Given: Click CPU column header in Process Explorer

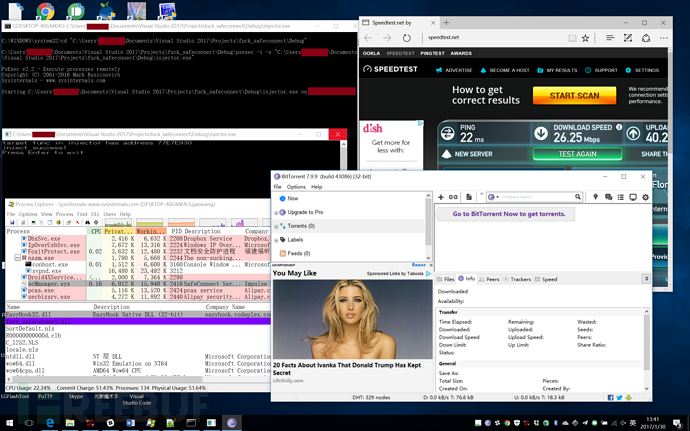Looking at the screenshot, I should click(95, 231).
